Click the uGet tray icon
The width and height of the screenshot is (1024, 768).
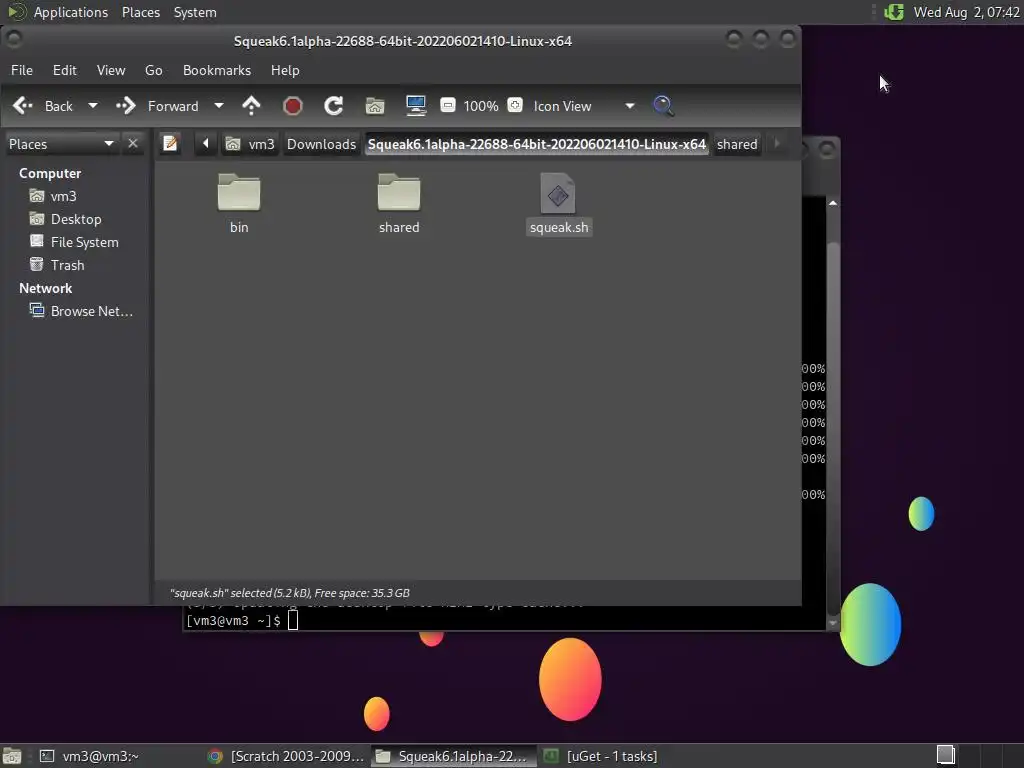(x=894, y=12)
